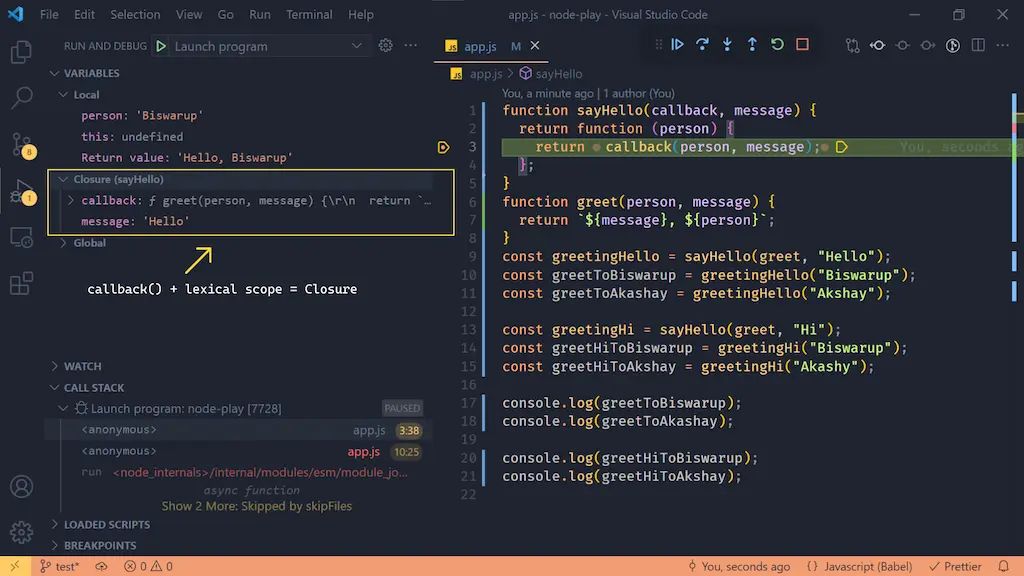Open the Search view in activity bar
This screenshot has width=1024, height=576.
point(22,98)
